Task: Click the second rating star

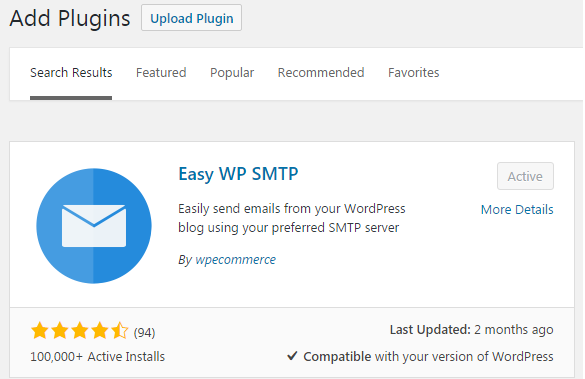Action: (60, 331)
